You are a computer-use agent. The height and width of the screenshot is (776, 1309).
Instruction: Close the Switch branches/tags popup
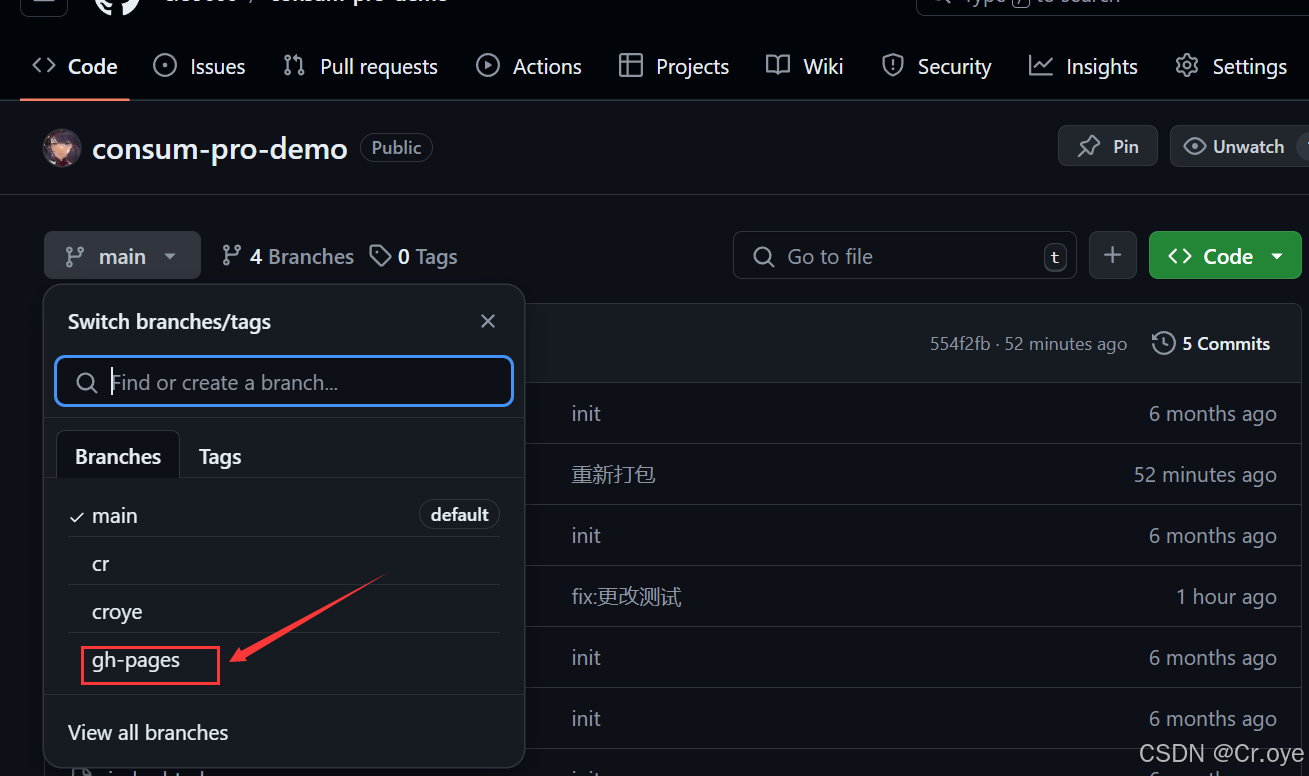coord(488,321)
